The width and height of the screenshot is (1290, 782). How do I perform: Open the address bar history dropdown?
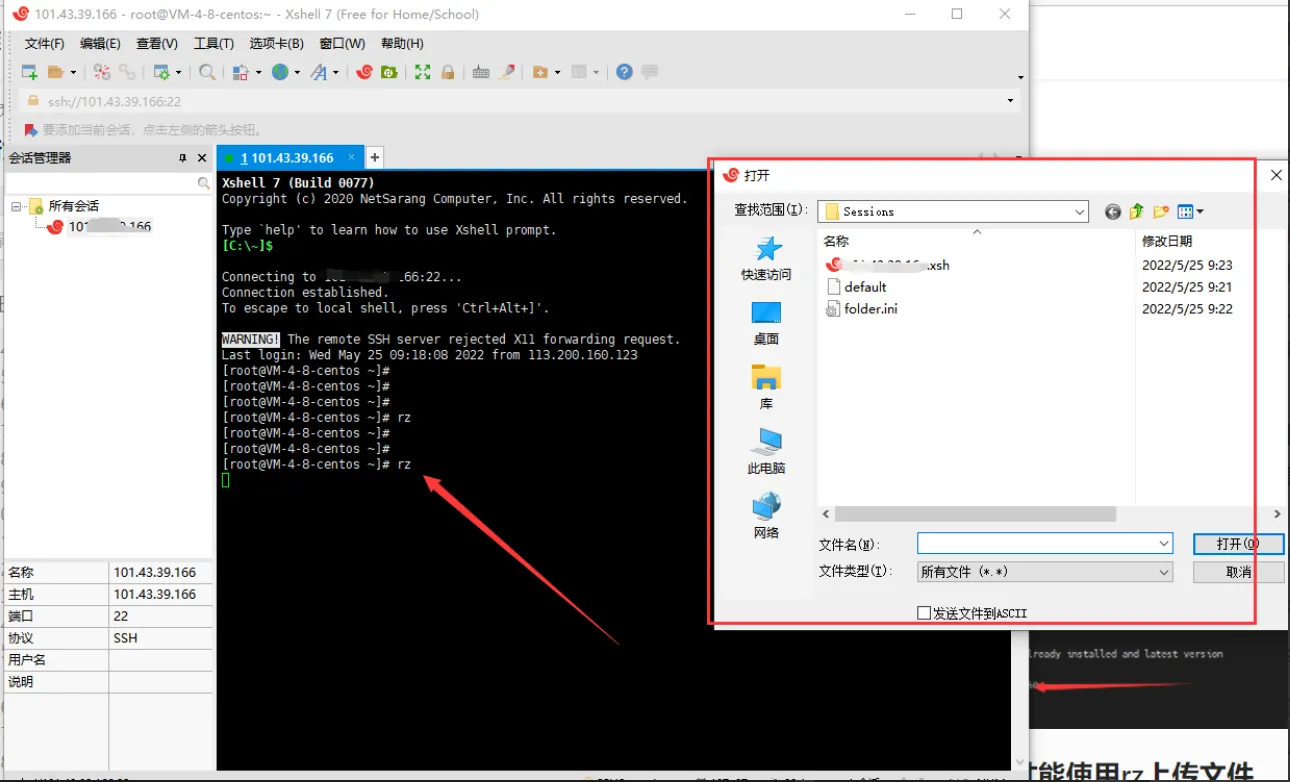[1010, 101]
